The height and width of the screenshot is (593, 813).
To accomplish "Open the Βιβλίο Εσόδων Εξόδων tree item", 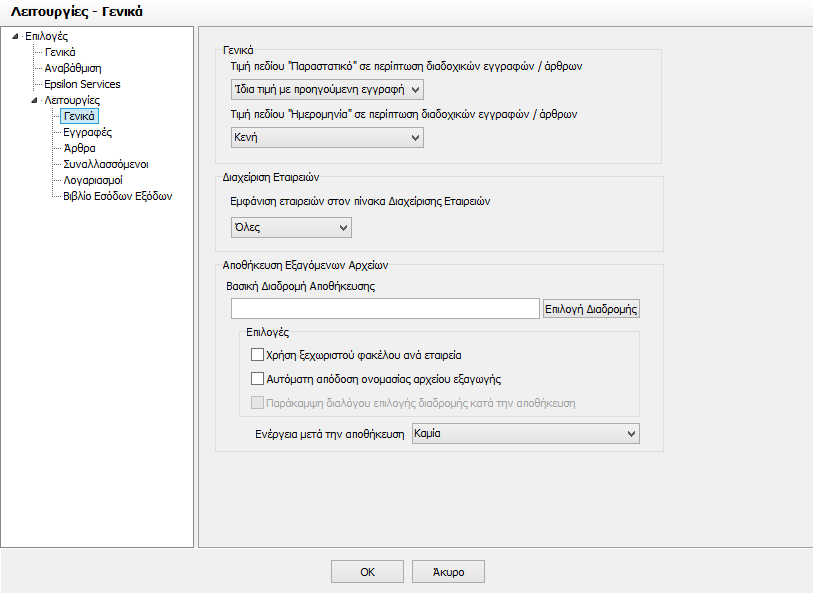I will point(118,196).
